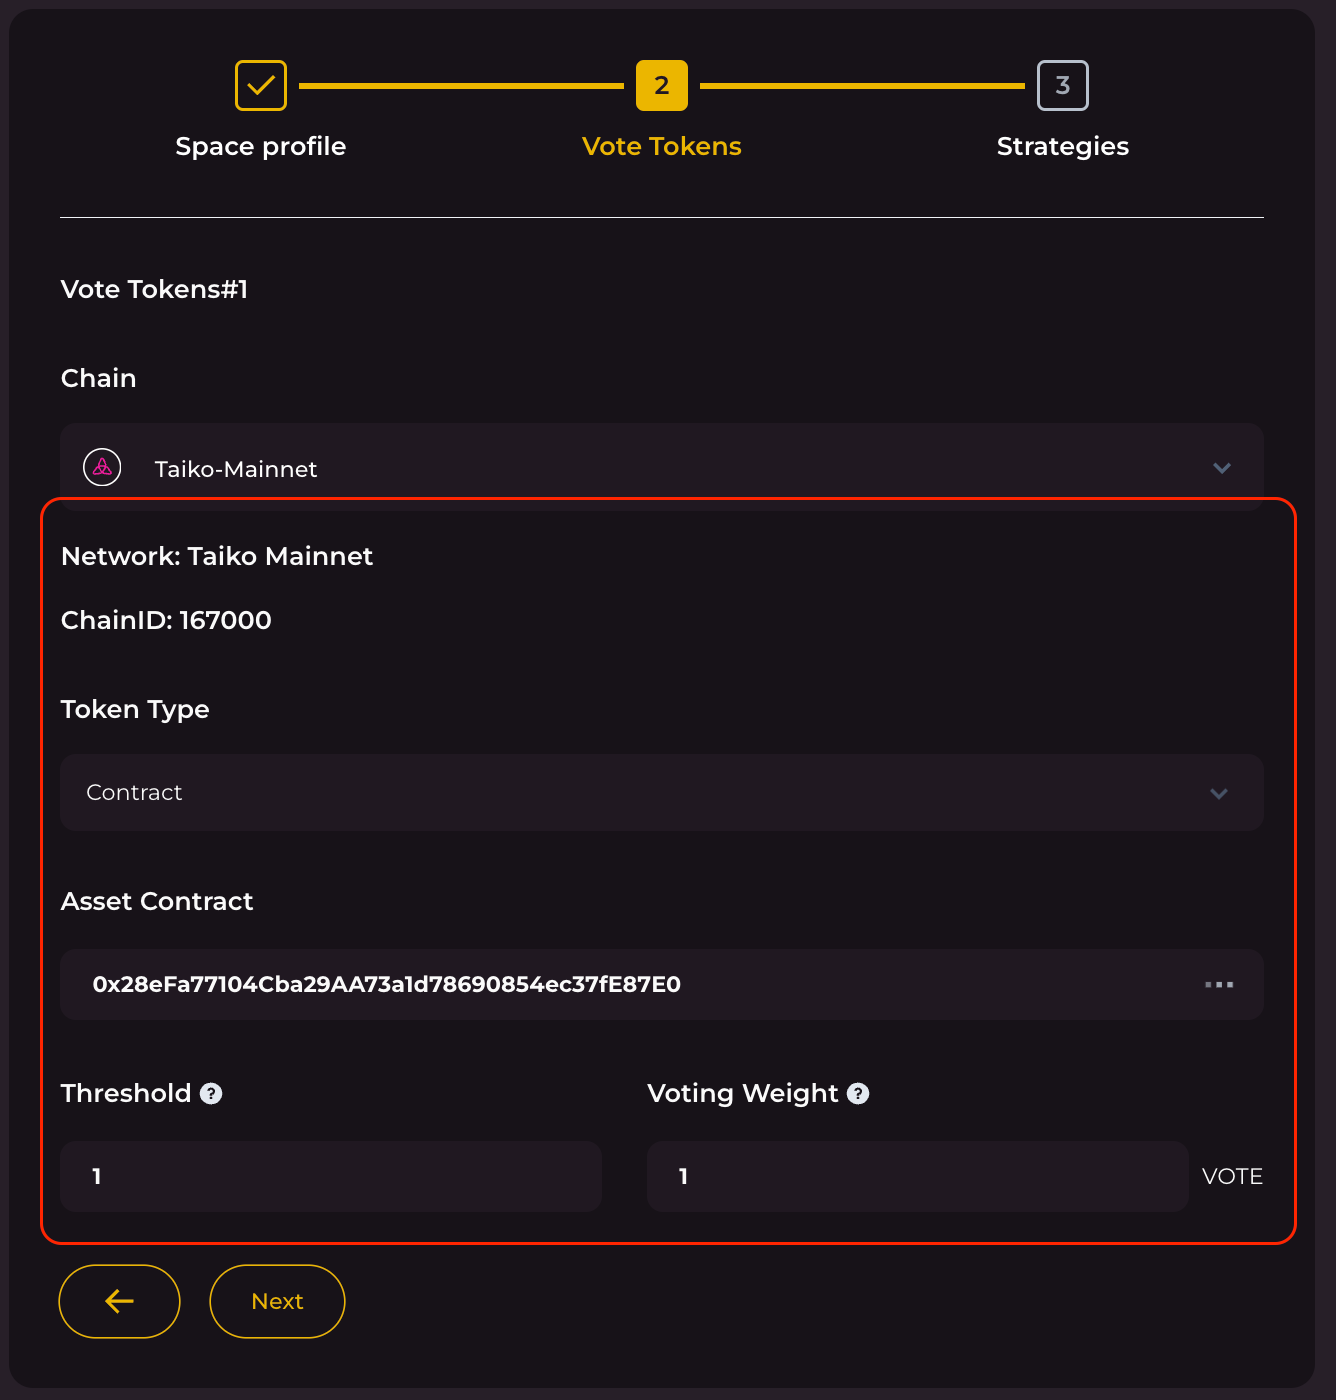The width and height of the screenshot is (1336, 1400).
Task: Switch to the Strategies step
Action: 1062,146
